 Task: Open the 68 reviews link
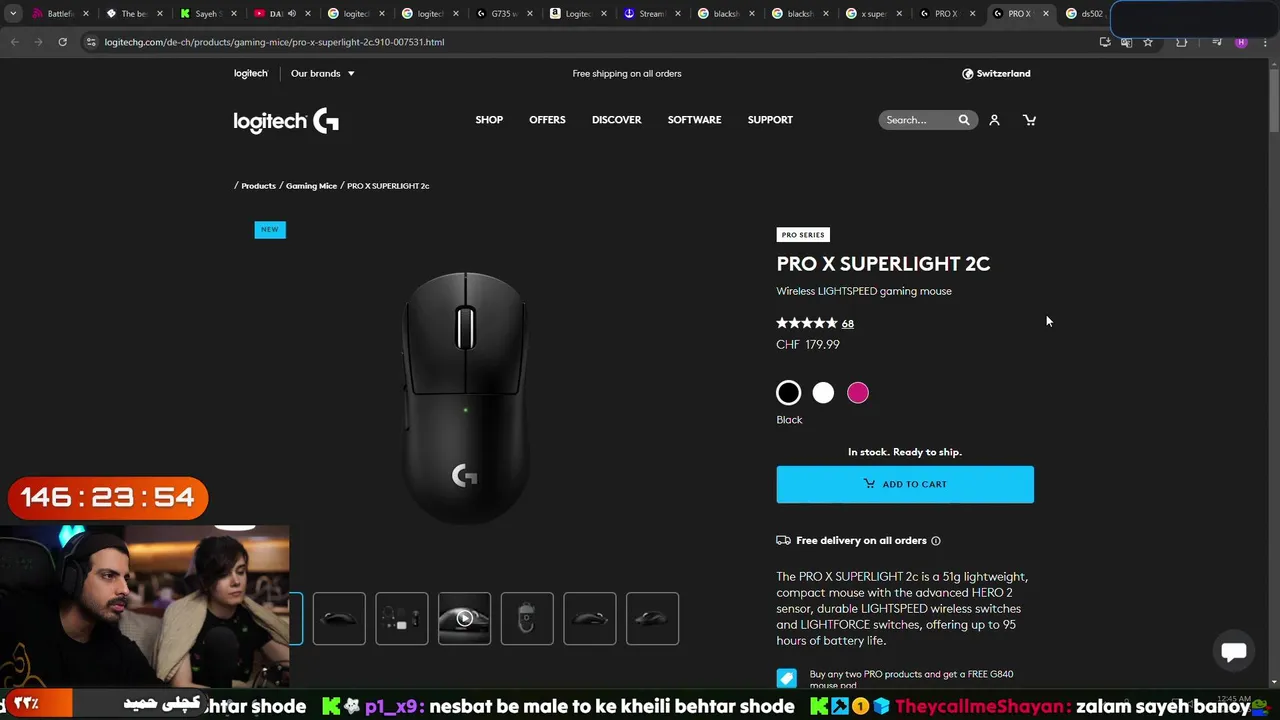pyautogui.click(x=848, y=324)
